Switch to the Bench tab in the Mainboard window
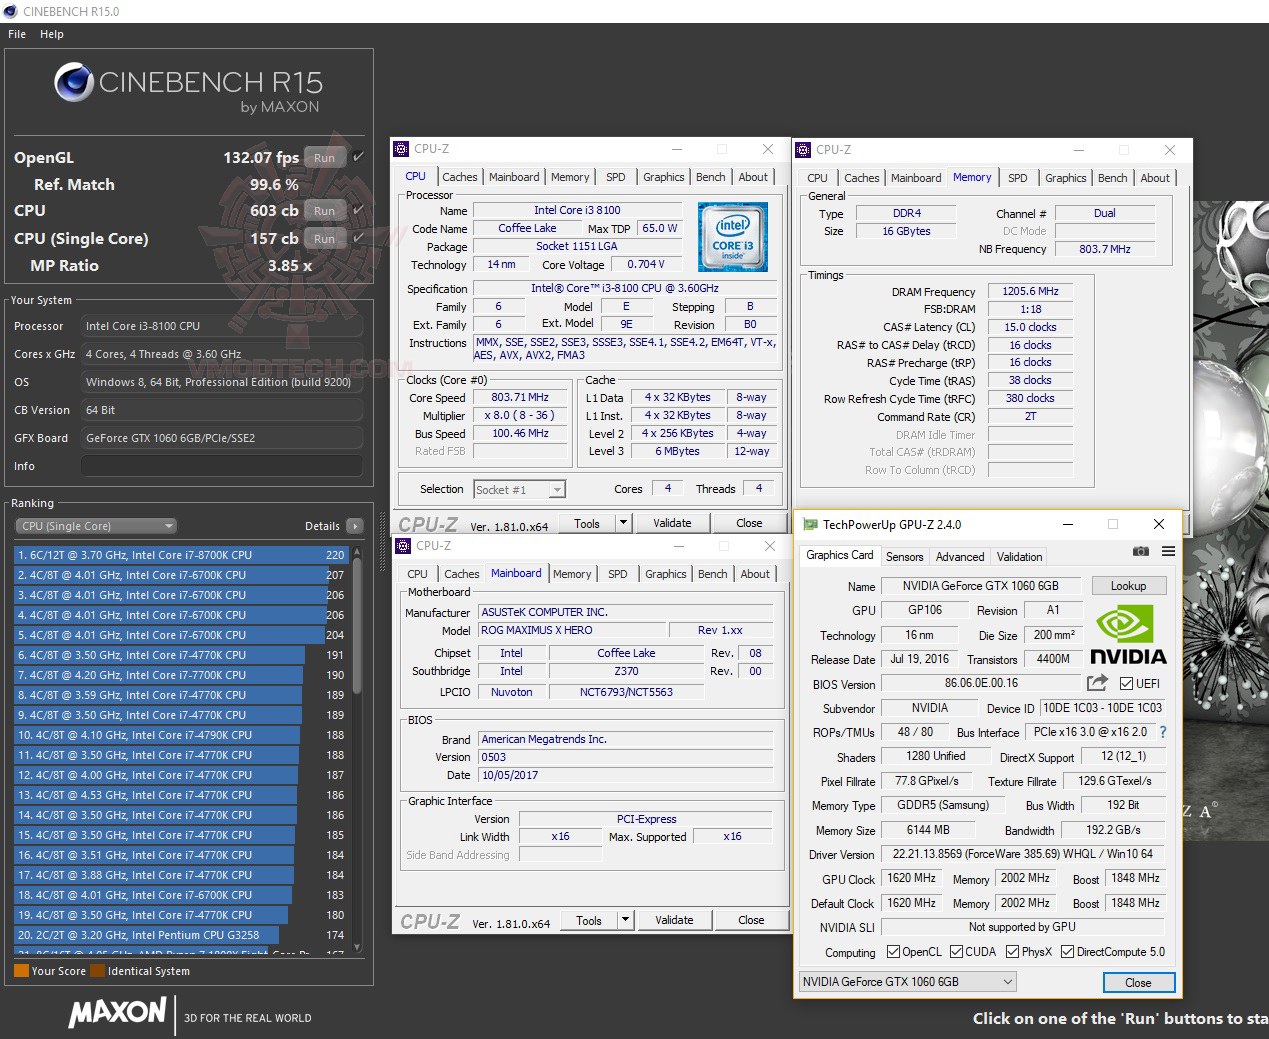Image resolution: width=1269 pixels, height=1039 pixels. [x=713, y=574]
